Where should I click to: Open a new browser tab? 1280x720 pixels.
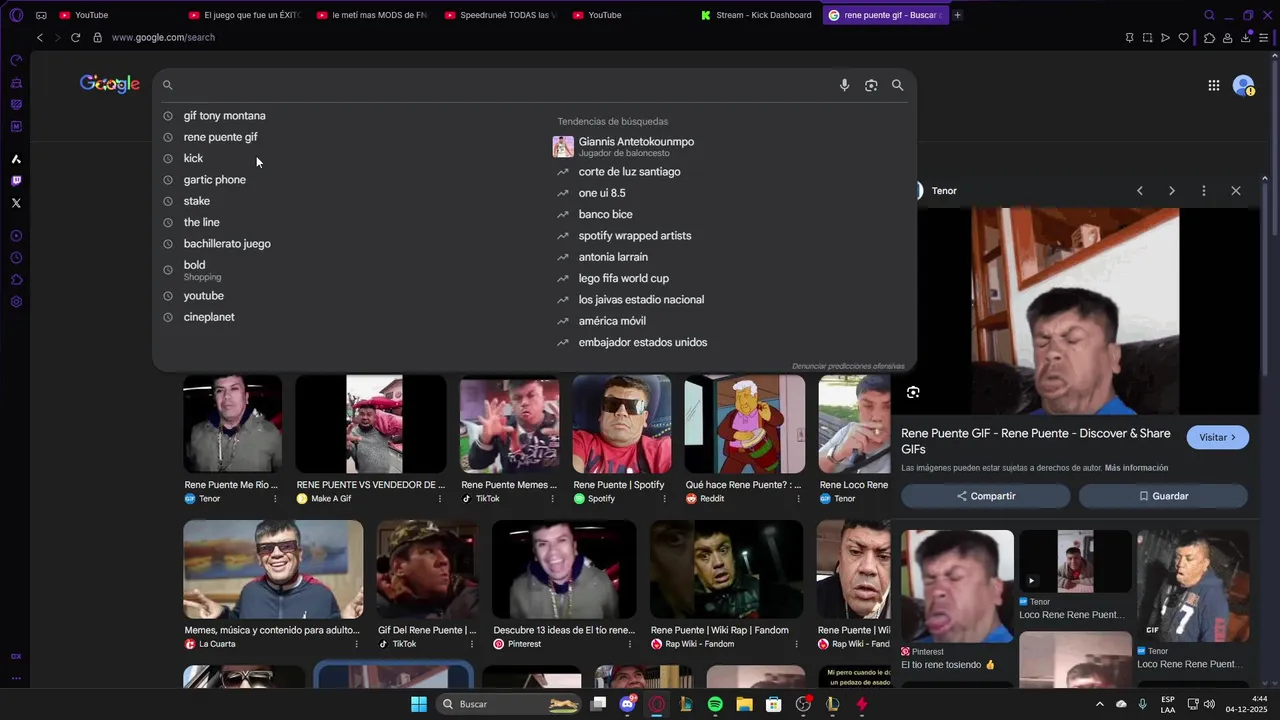tap(957, 15)
